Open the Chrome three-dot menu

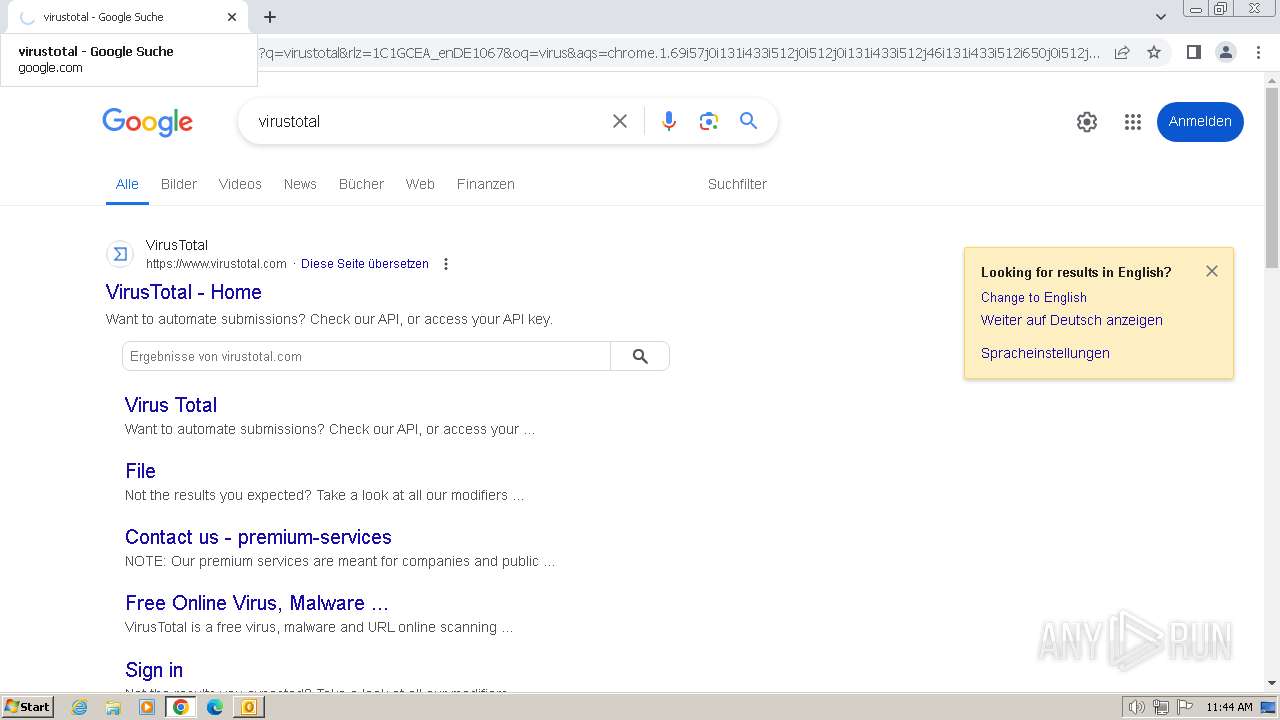[1257, 52]
